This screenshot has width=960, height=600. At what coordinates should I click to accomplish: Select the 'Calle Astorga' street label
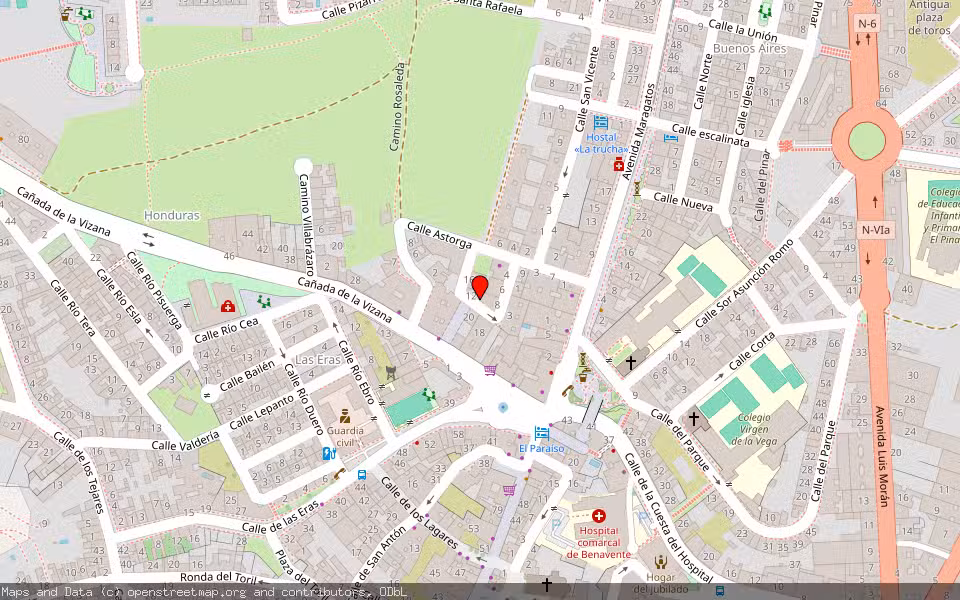440,234
